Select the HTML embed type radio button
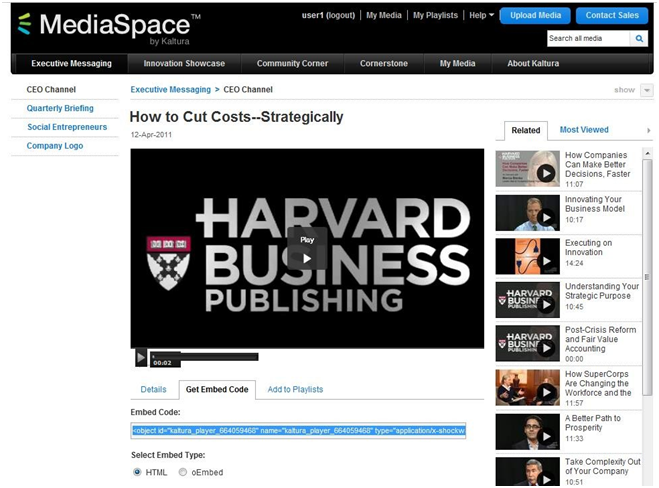 pos(137,472)
